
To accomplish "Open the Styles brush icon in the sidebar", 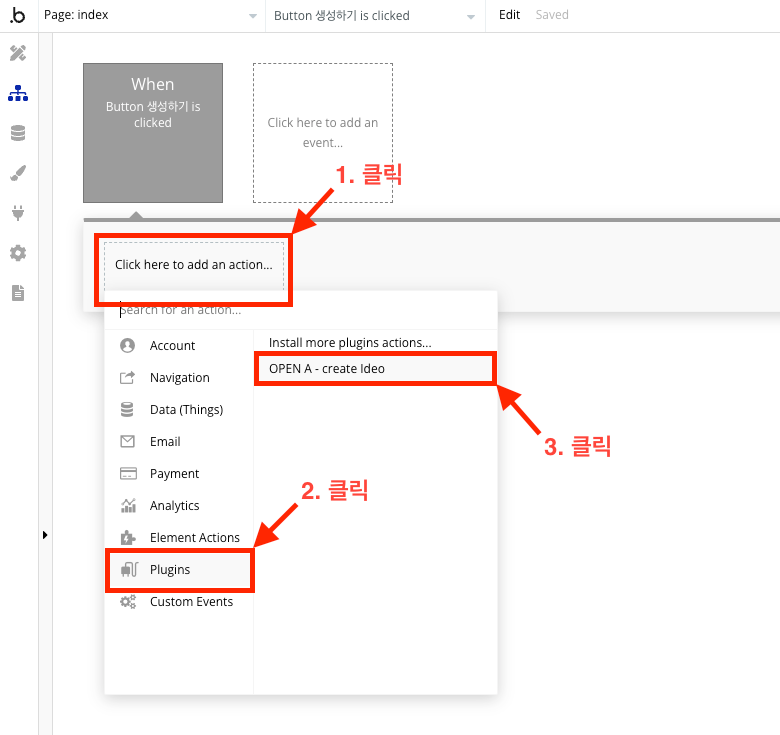I will pos(18,173).
